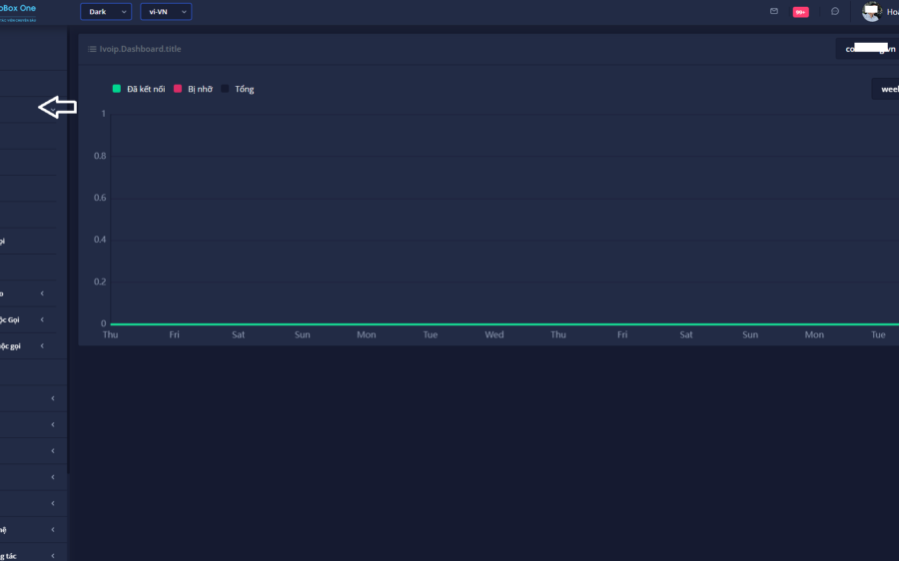Click the domain button ending in 'vn'
899x561 pixels.
pyautogui.click(x=866, y=49)
